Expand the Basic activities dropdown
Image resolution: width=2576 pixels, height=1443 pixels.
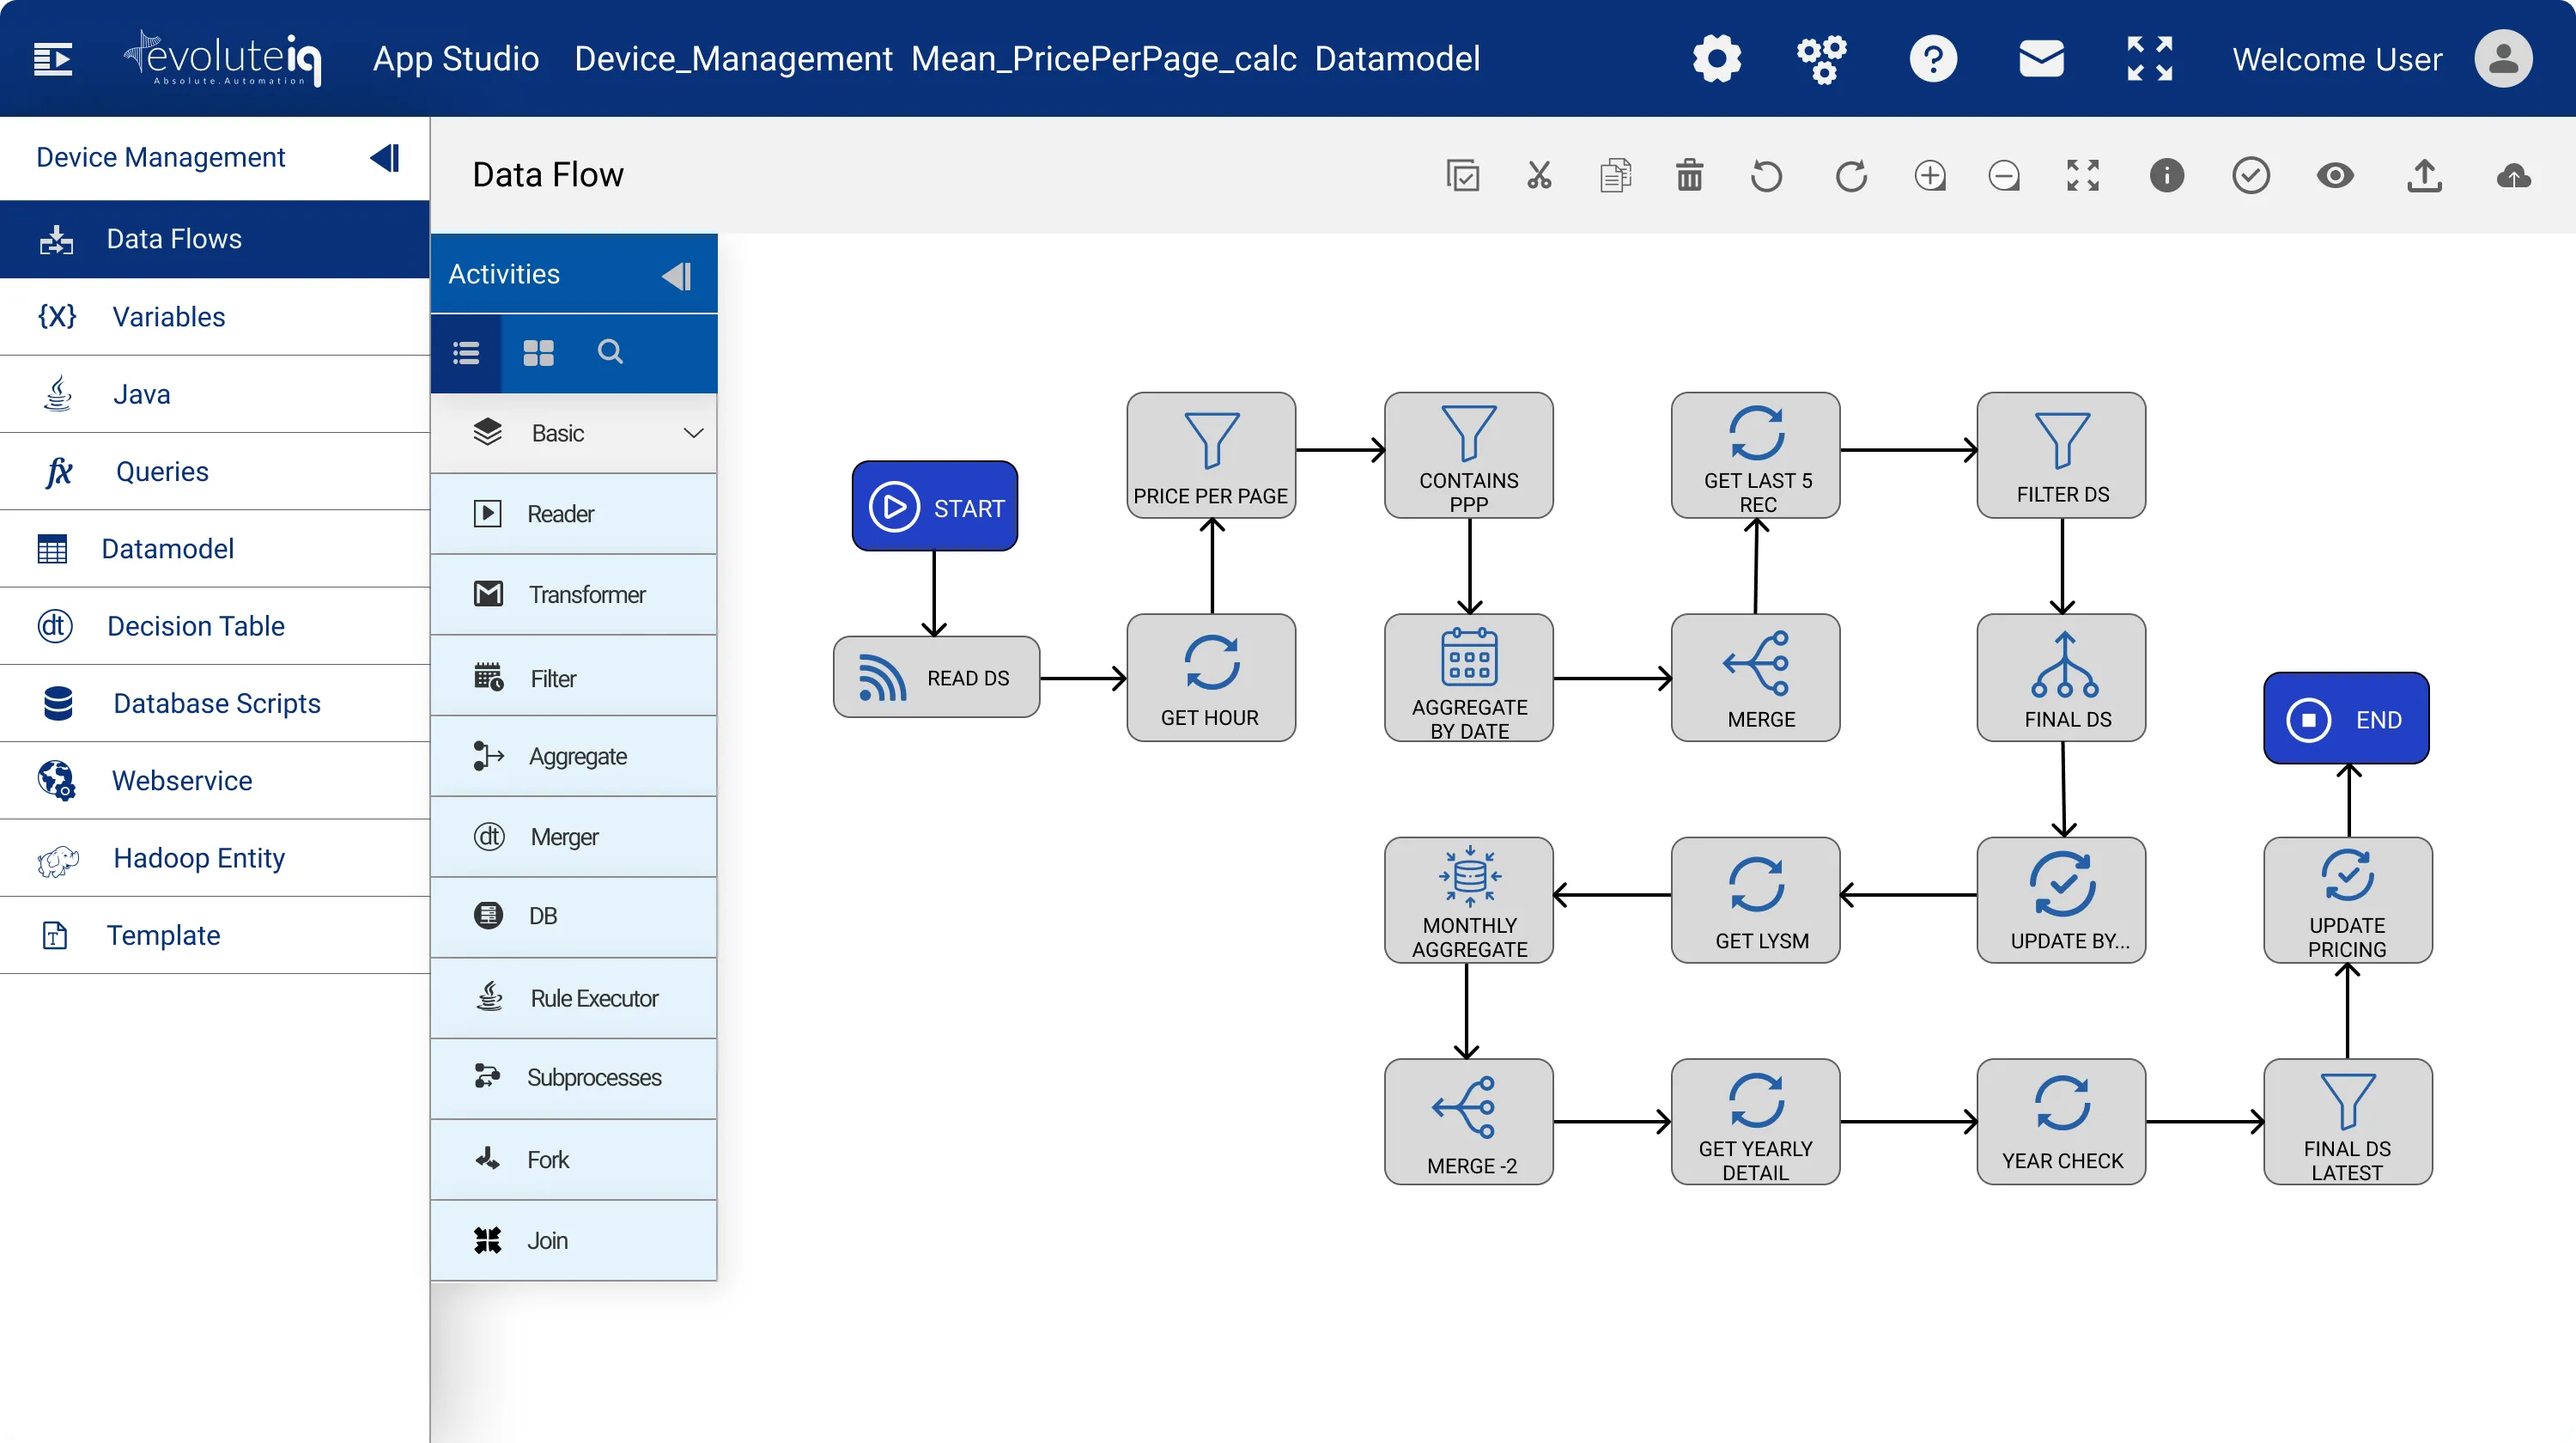tap(693, 433)
